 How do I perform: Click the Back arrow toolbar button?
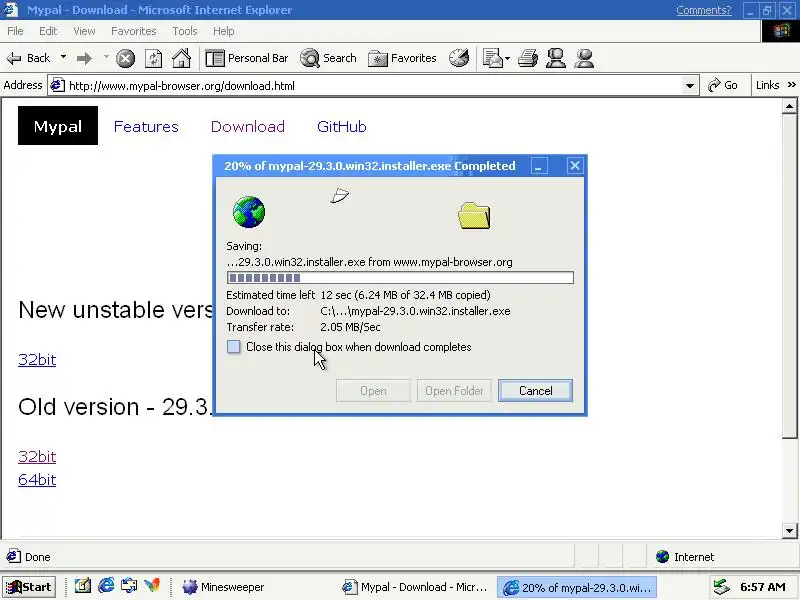click(29, 58)
